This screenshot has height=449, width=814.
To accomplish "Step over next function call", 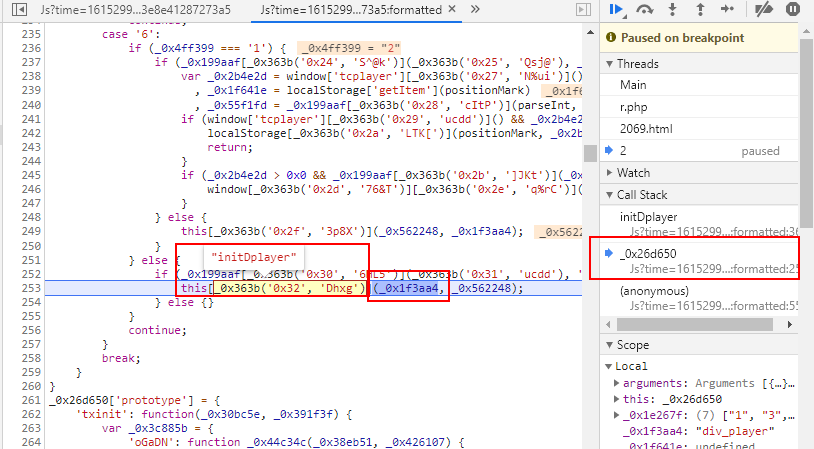I will tap(646, 10).
